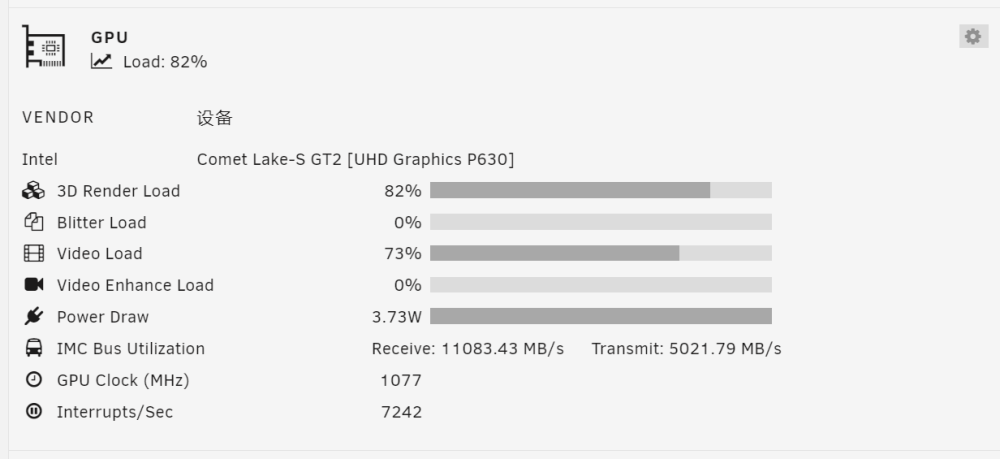The image size is (1000, 459).
Task: Select the GPU section title
Action: [110, 37]
